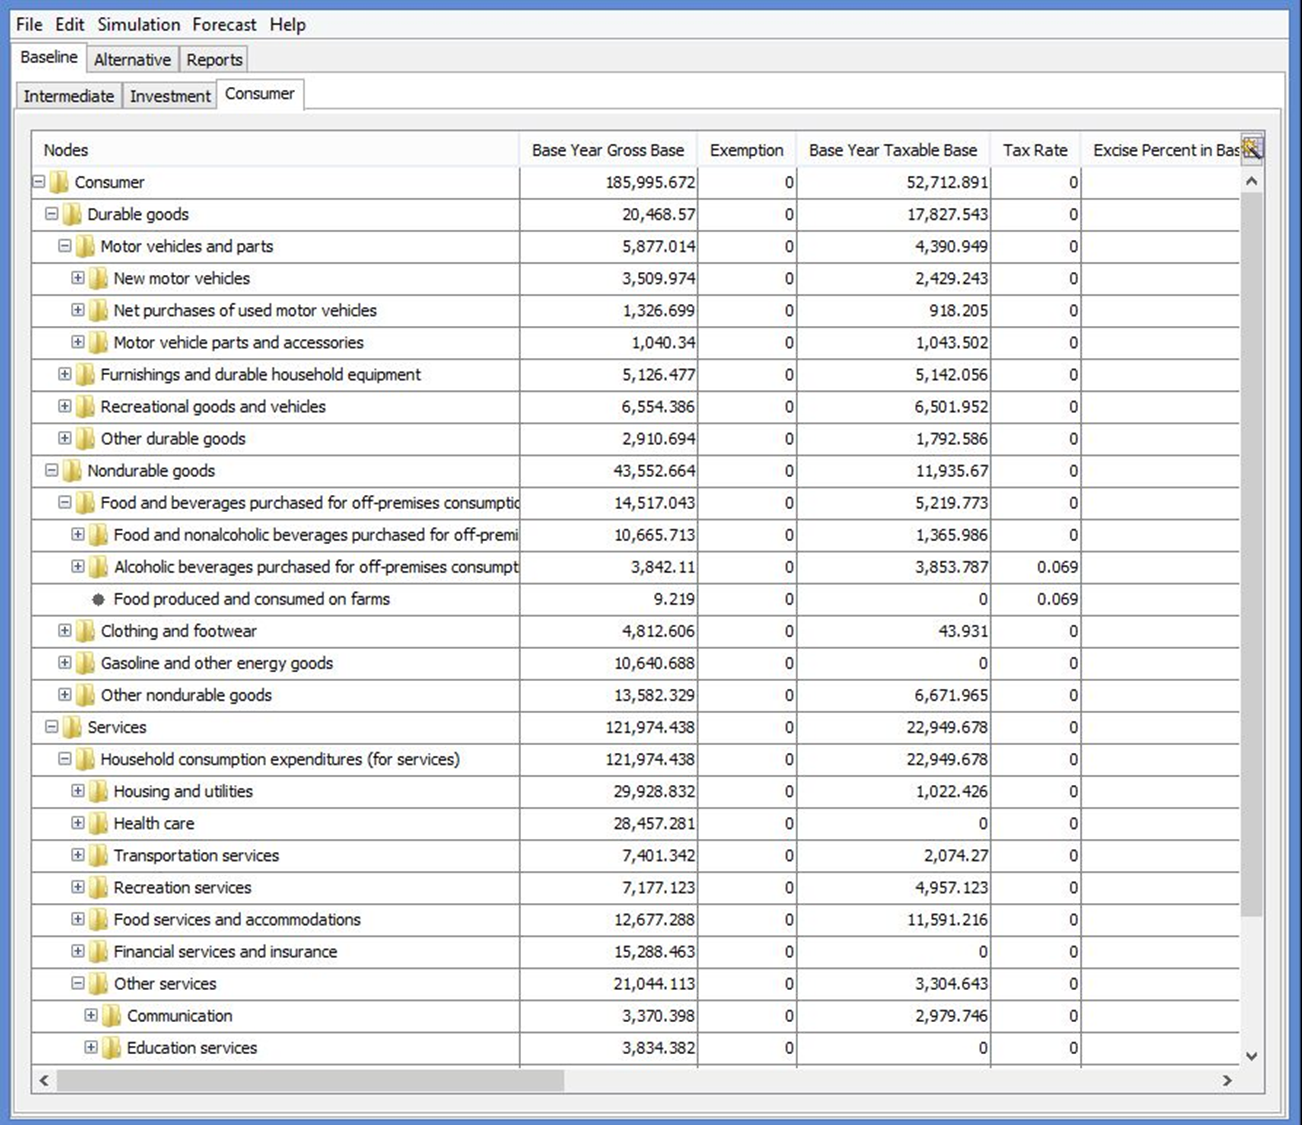
Task: Click the Recreation services folder icon
Action: (x=98, y=887)
